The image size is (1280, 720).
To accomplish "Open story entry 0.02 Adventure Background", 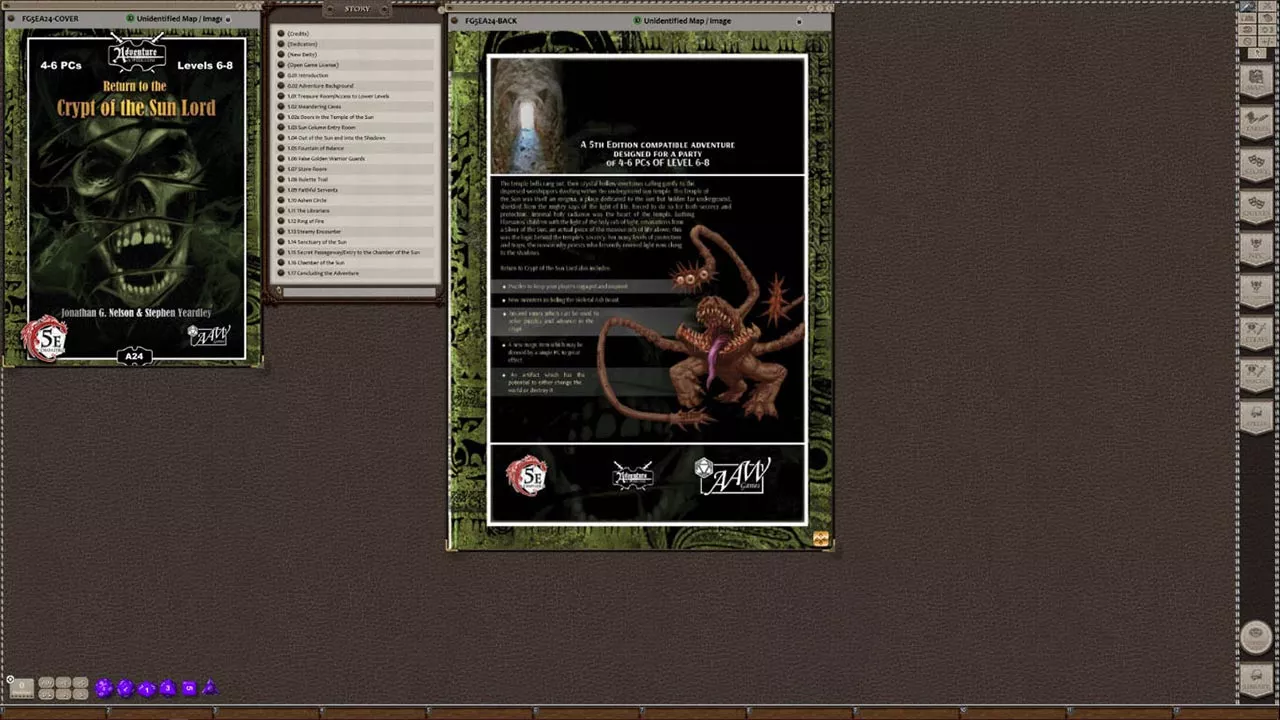I will click(356, 86).
